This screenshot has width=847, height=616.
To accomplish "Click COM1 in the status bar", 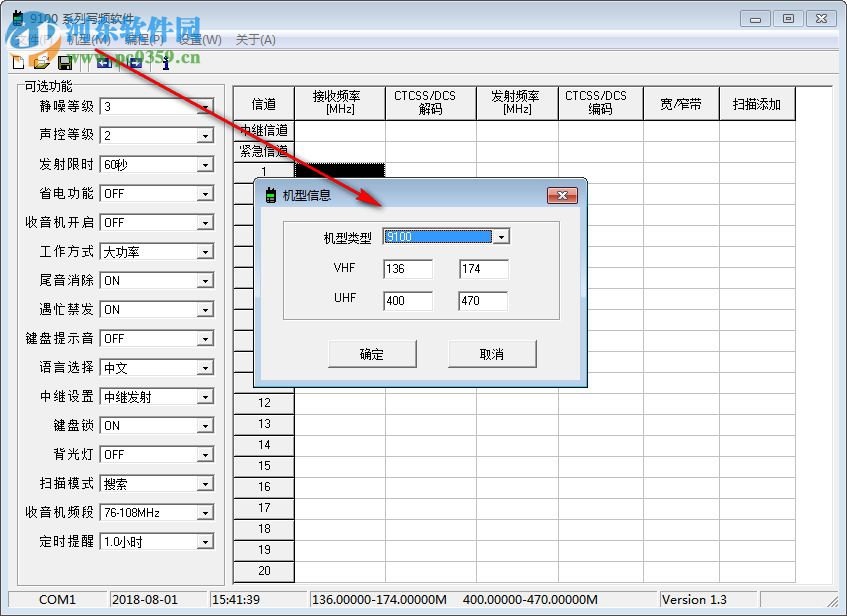I will (x=57, y=600).
